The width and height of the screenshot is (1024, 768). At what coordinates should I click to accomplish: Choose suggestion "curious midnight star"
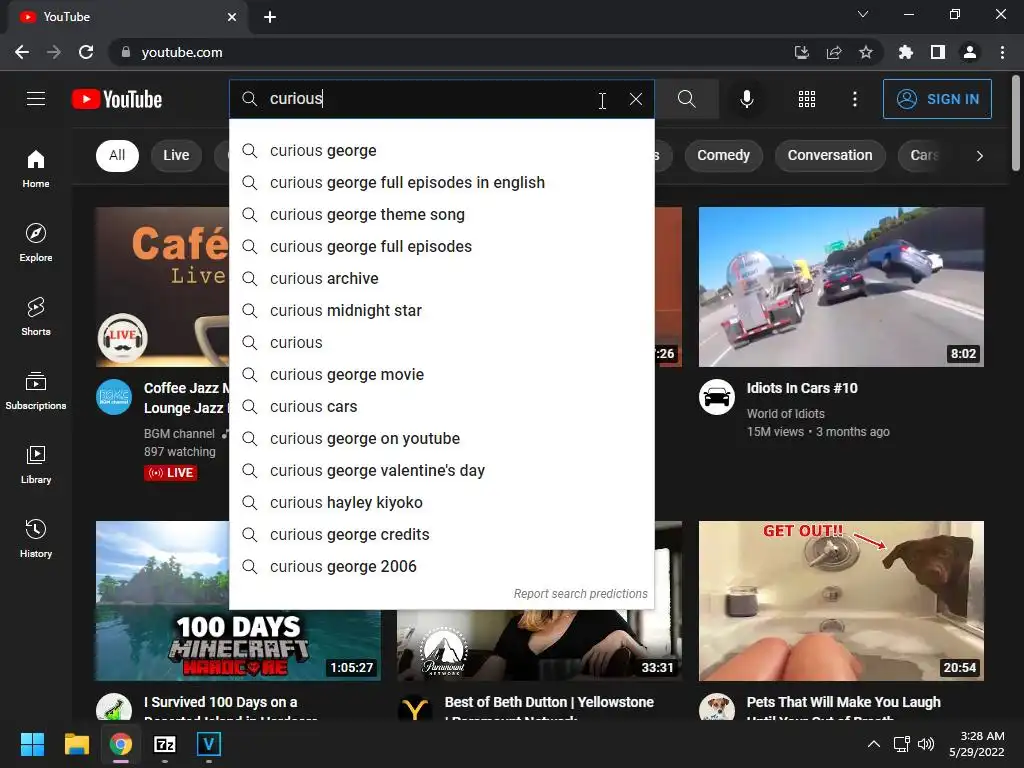442,311
